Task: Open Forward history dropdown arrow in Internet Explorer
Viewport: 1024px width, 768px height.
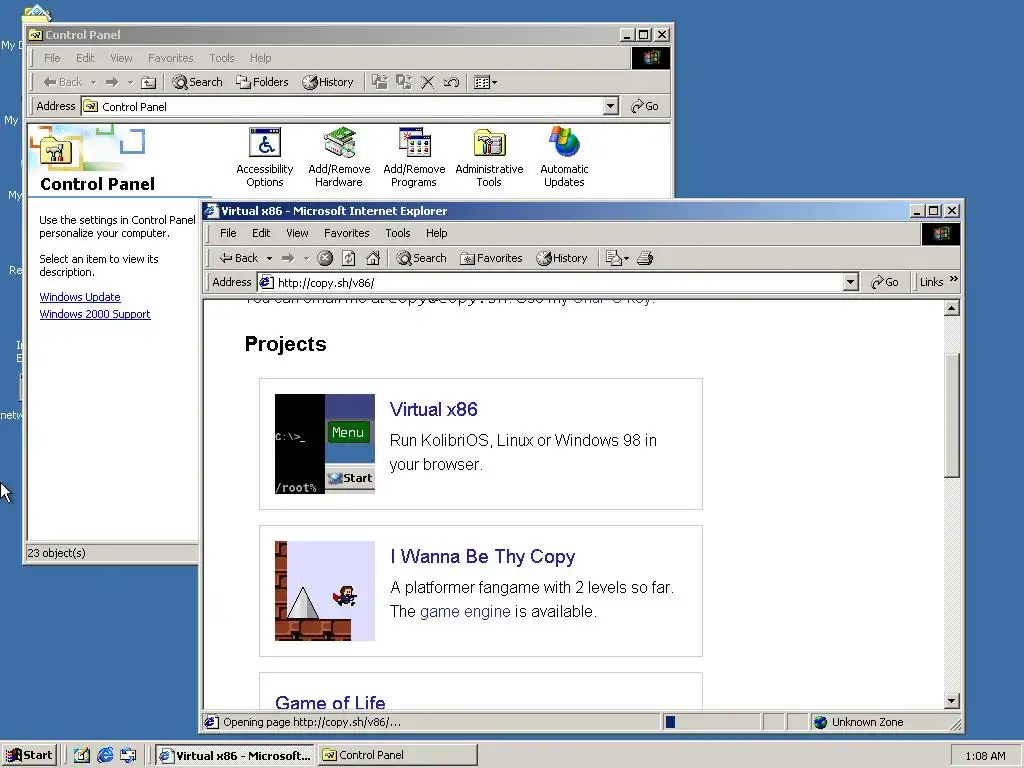Action: pyautogui.click(x=306, y=259)
